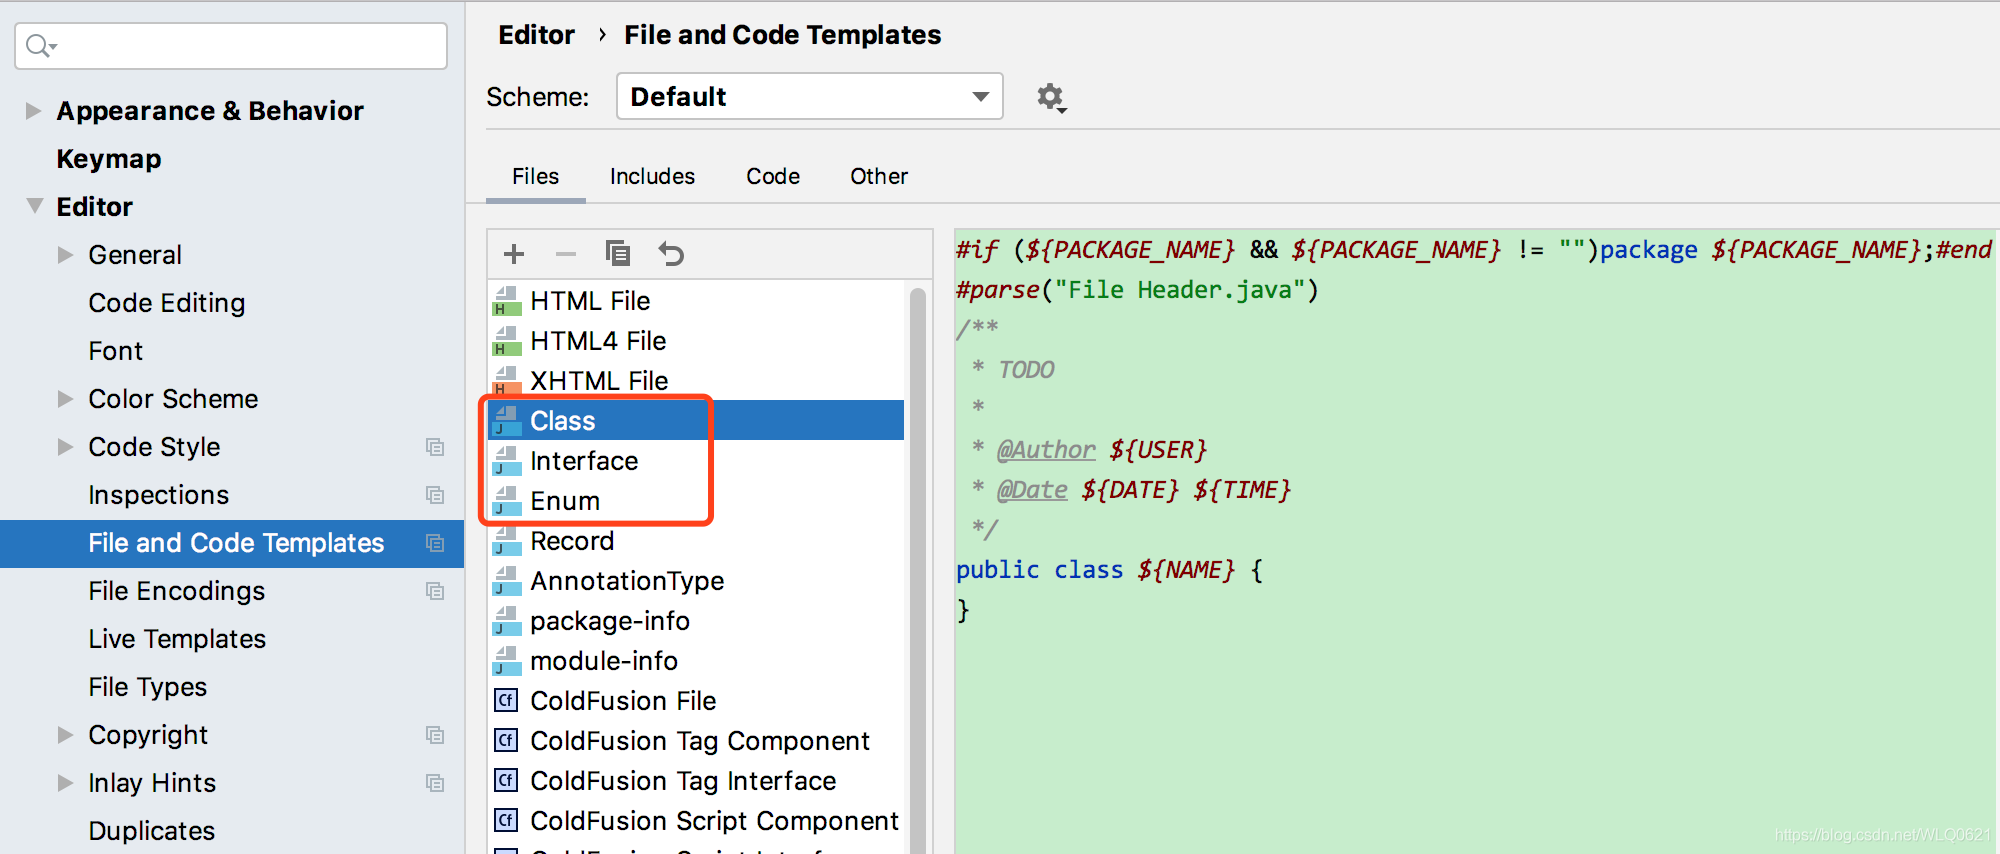Expand the General node arrow
This screenshot has height=854, width=2000.
point(66,255)
